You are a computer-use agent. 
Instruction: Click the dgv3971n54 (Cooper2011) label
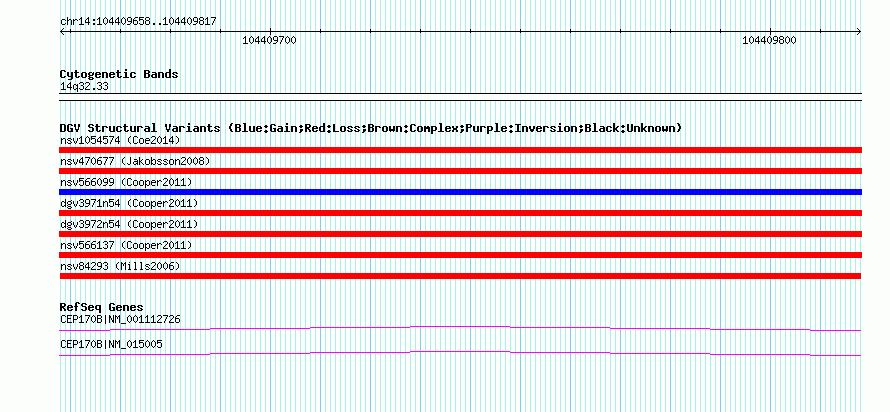(129, 203)
